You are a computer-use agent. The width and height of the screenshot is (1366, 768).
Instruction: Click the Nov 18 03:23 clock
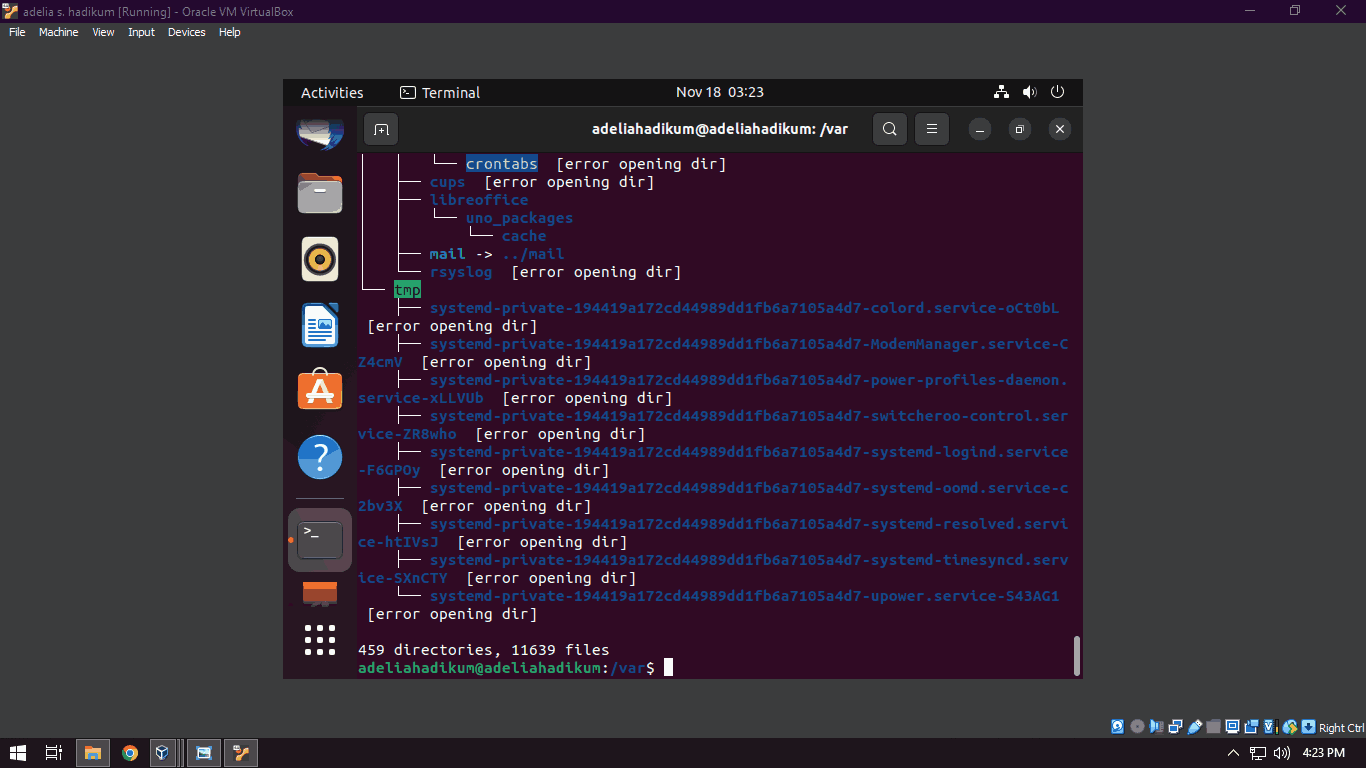point(719,92)
